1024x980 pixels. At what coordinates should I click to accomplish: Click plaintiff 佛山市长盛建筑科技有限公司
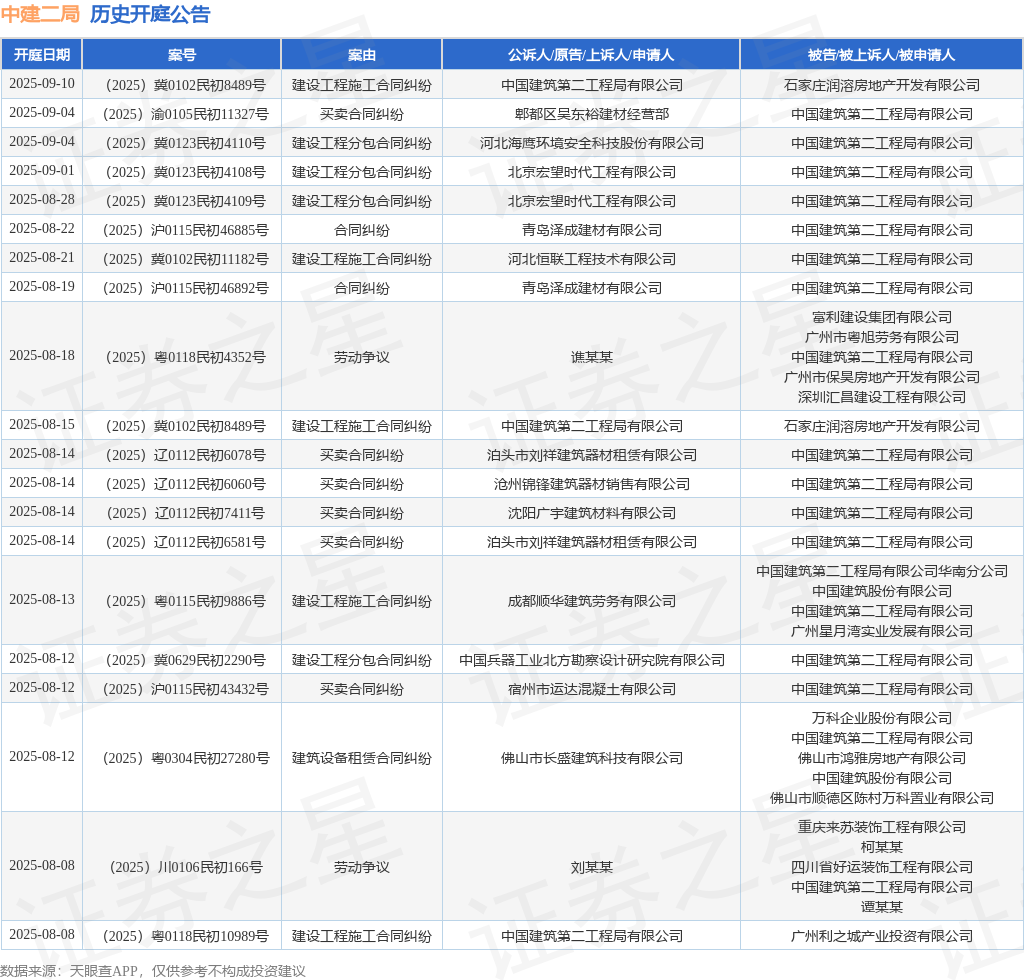pyautogui.click(x=592, y=758)
